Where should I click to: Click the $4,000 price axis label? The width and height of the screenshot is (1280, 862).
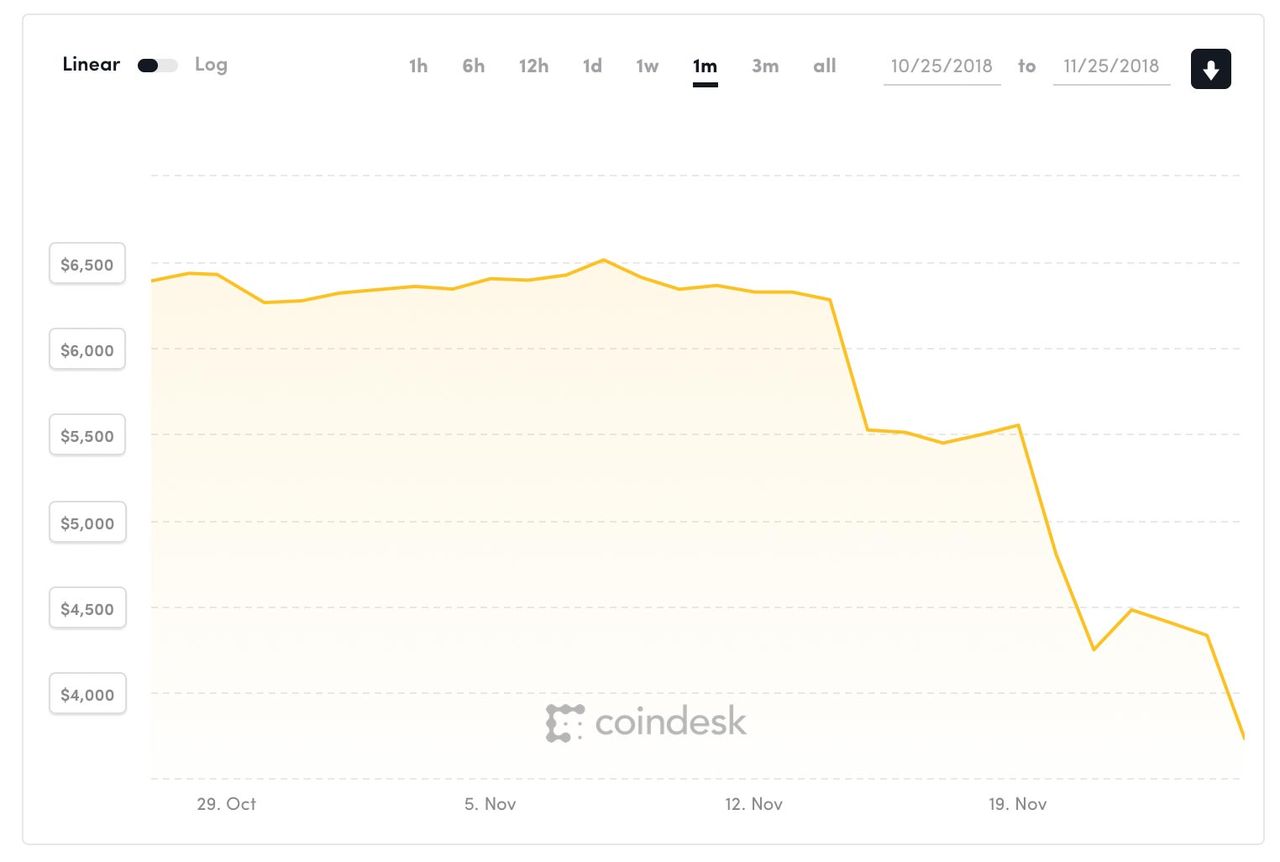click(87, 694)
